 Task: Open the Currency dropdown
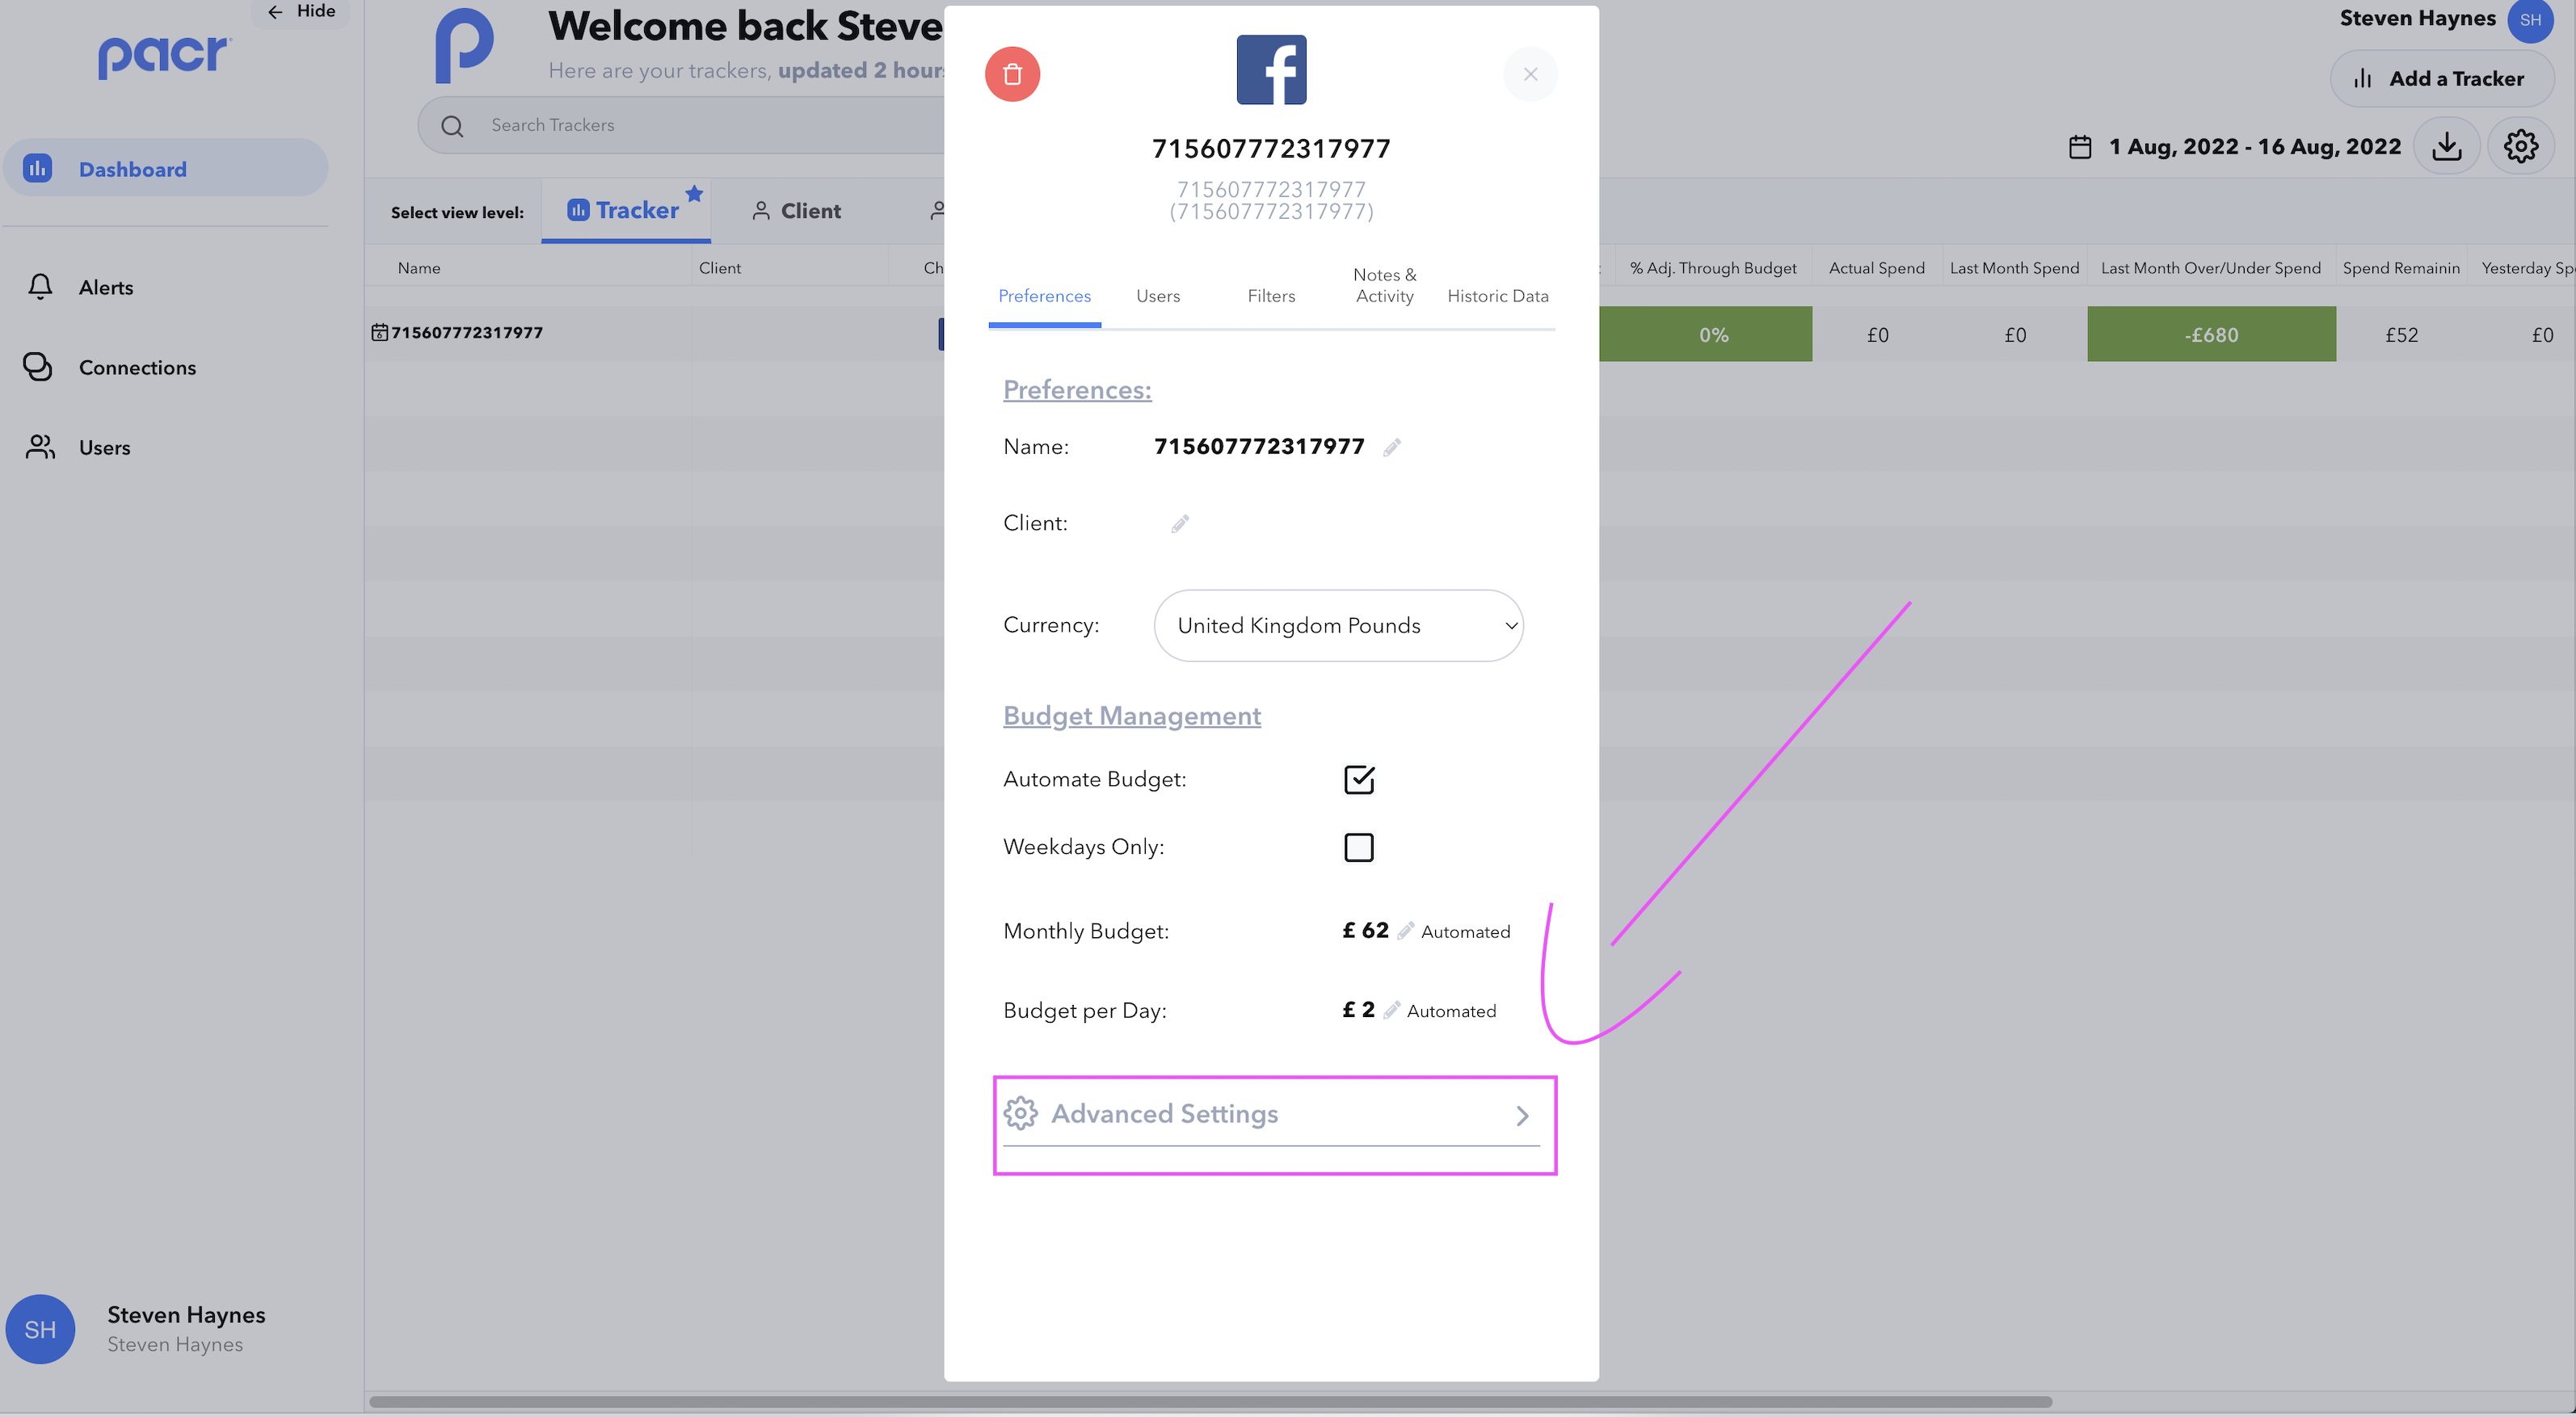point(1338,626)
